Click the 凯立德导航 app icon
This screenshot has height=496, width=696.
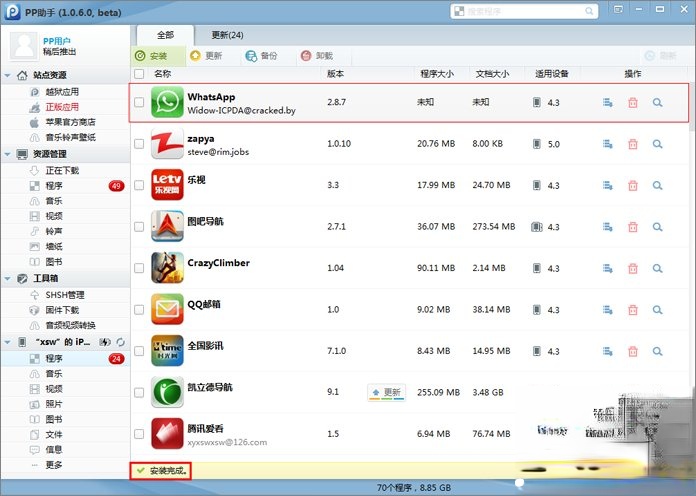(167, 392)
